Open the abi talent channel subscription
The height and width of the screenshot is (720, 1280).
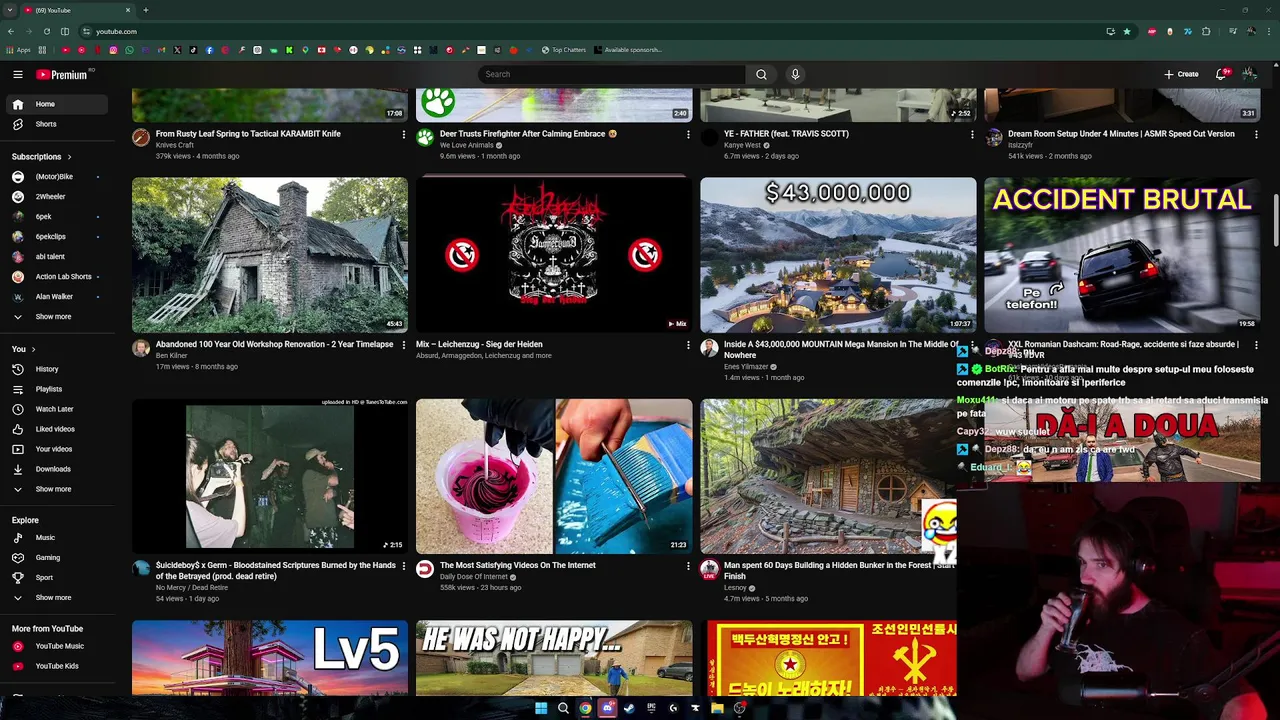coord(58,257)
